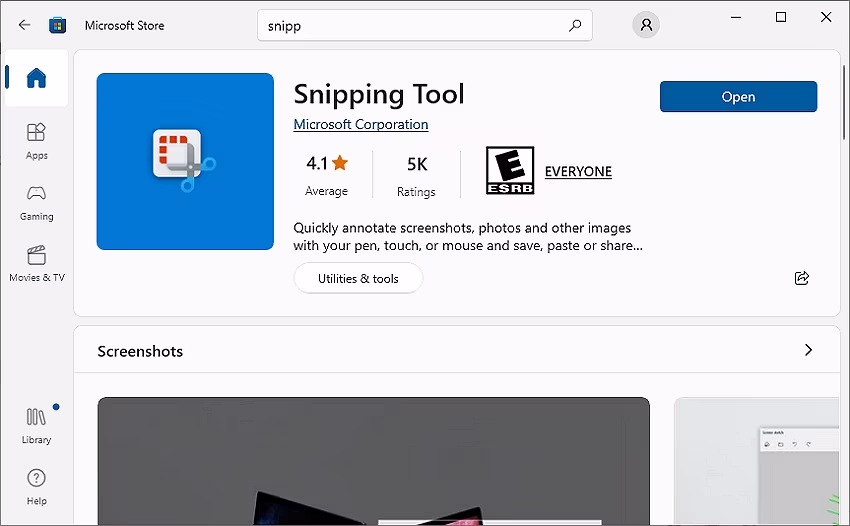Share the Snipping Tool app page
Viewport: 850px width, 526px height.
pos(802,278)
